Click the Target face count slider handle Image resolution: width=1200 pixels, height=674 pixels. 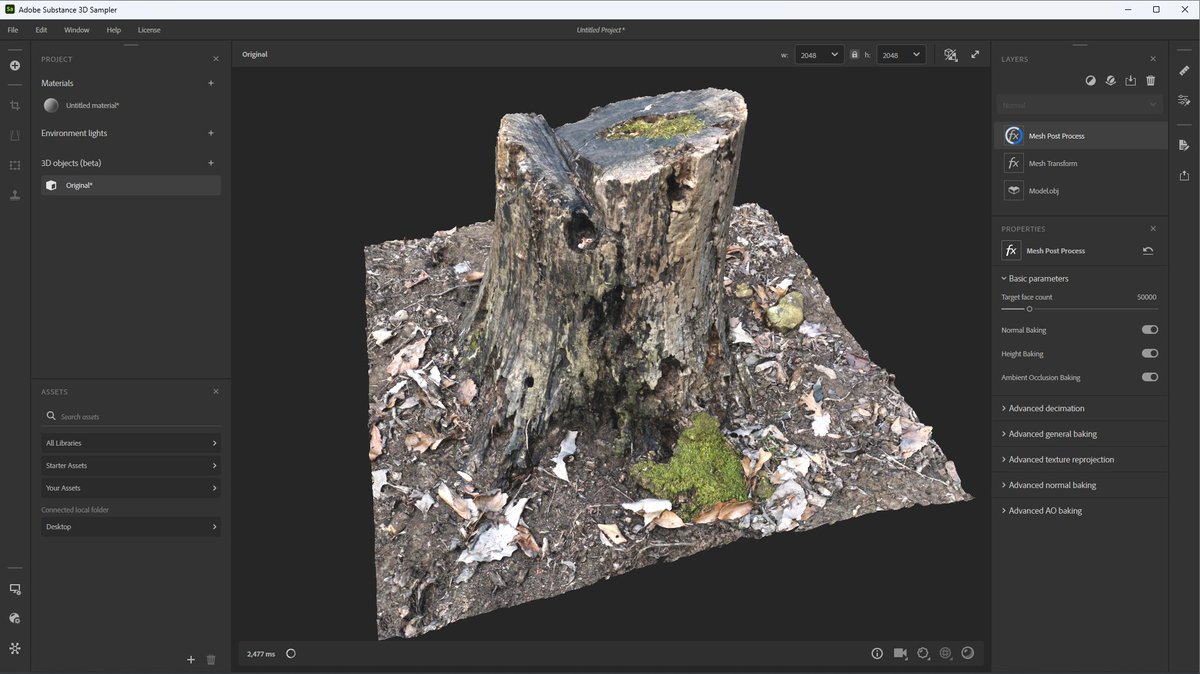(x=1029, y=309)
